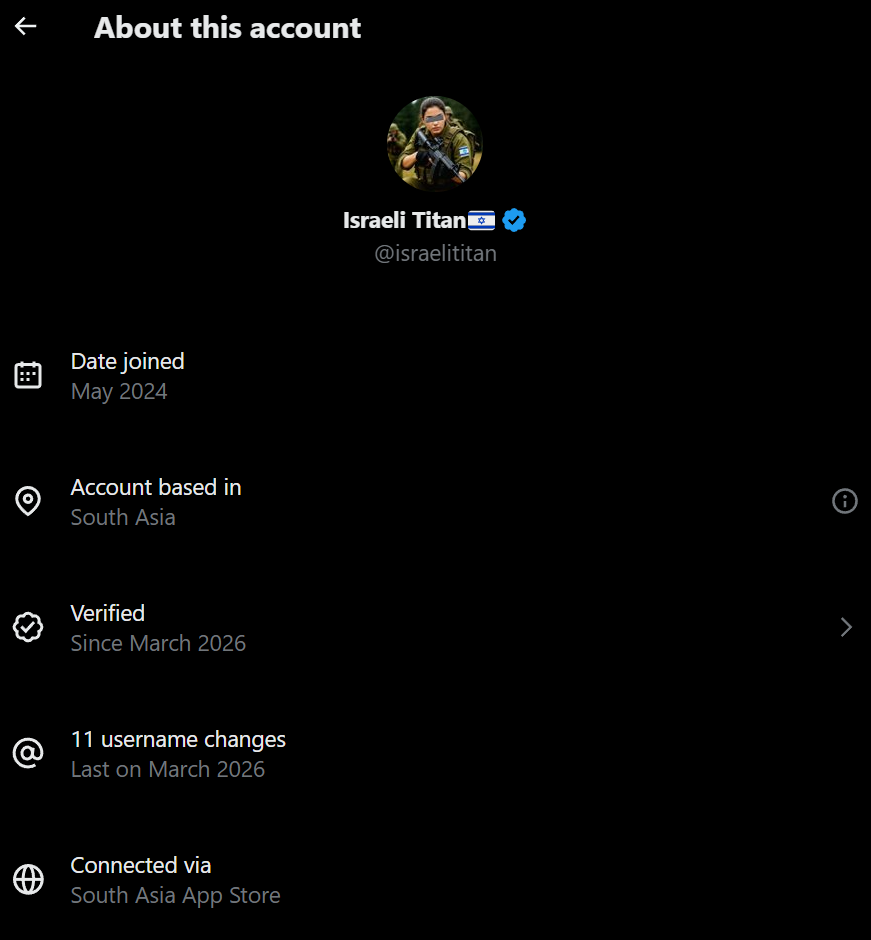Expand the Verified row chevron

point(846,627)
